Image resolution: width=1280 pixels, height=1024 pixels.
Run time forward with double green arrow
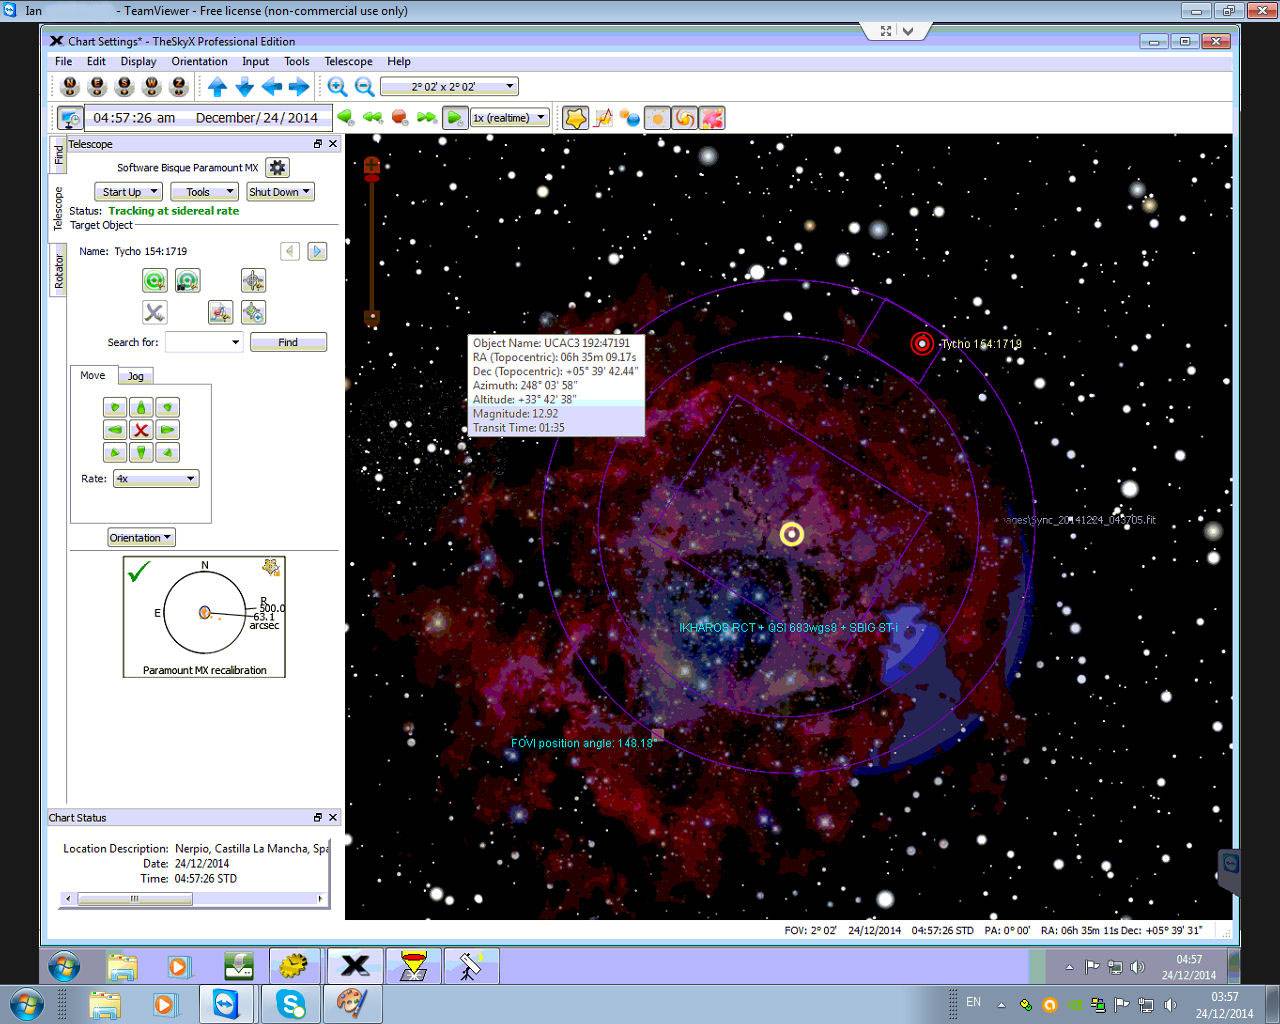(426, 117)
